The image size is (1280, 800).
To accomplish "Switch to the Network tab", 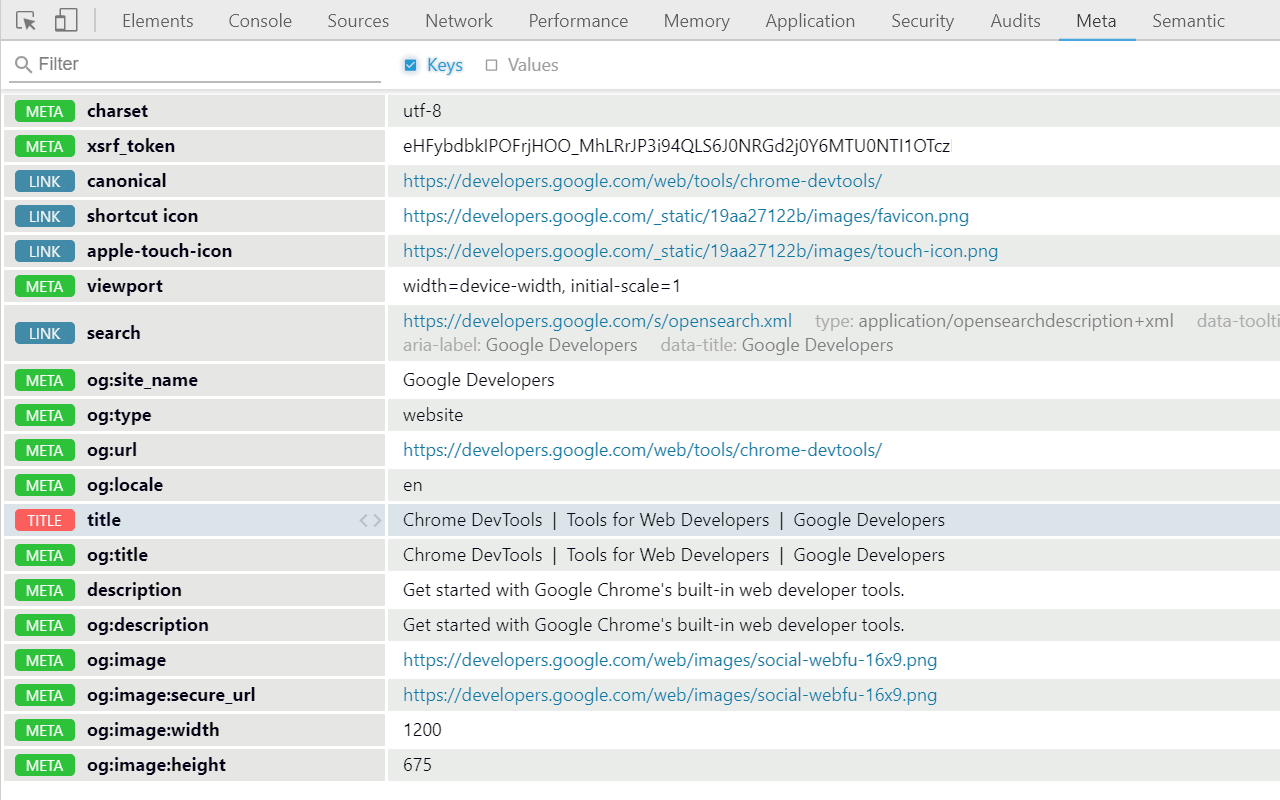I will [458, 20].
